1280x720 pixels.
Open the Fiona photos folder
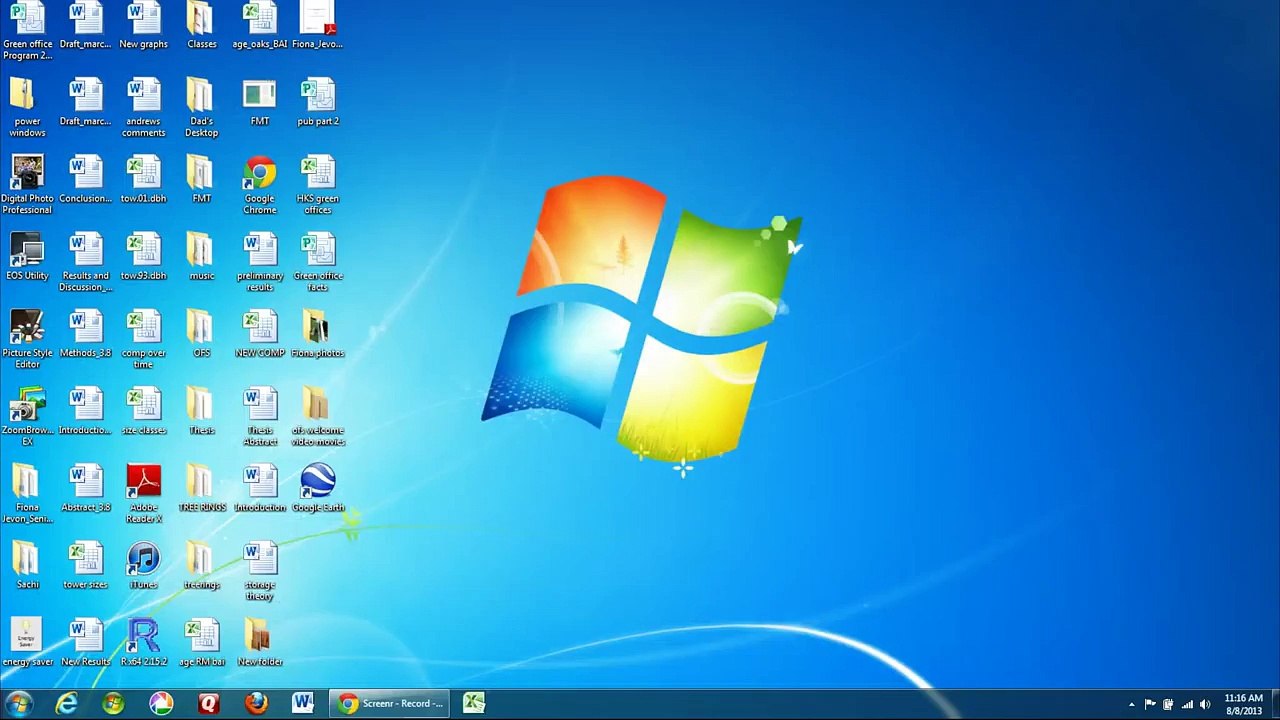[317, 334]
